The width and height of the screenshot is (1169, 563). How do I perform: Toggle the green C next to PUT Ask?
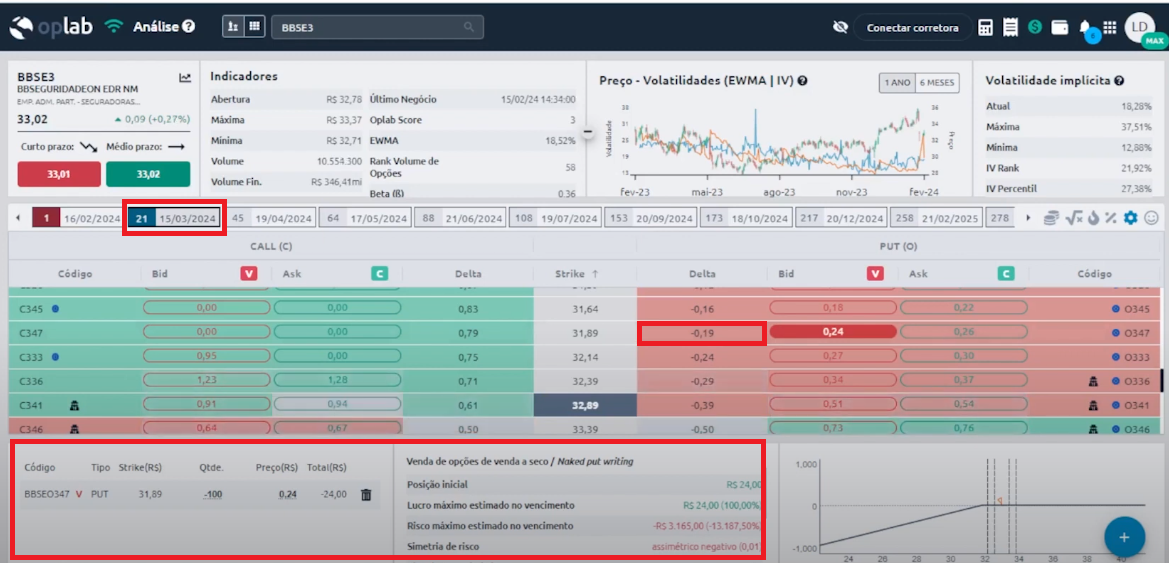coord(1005,273)
